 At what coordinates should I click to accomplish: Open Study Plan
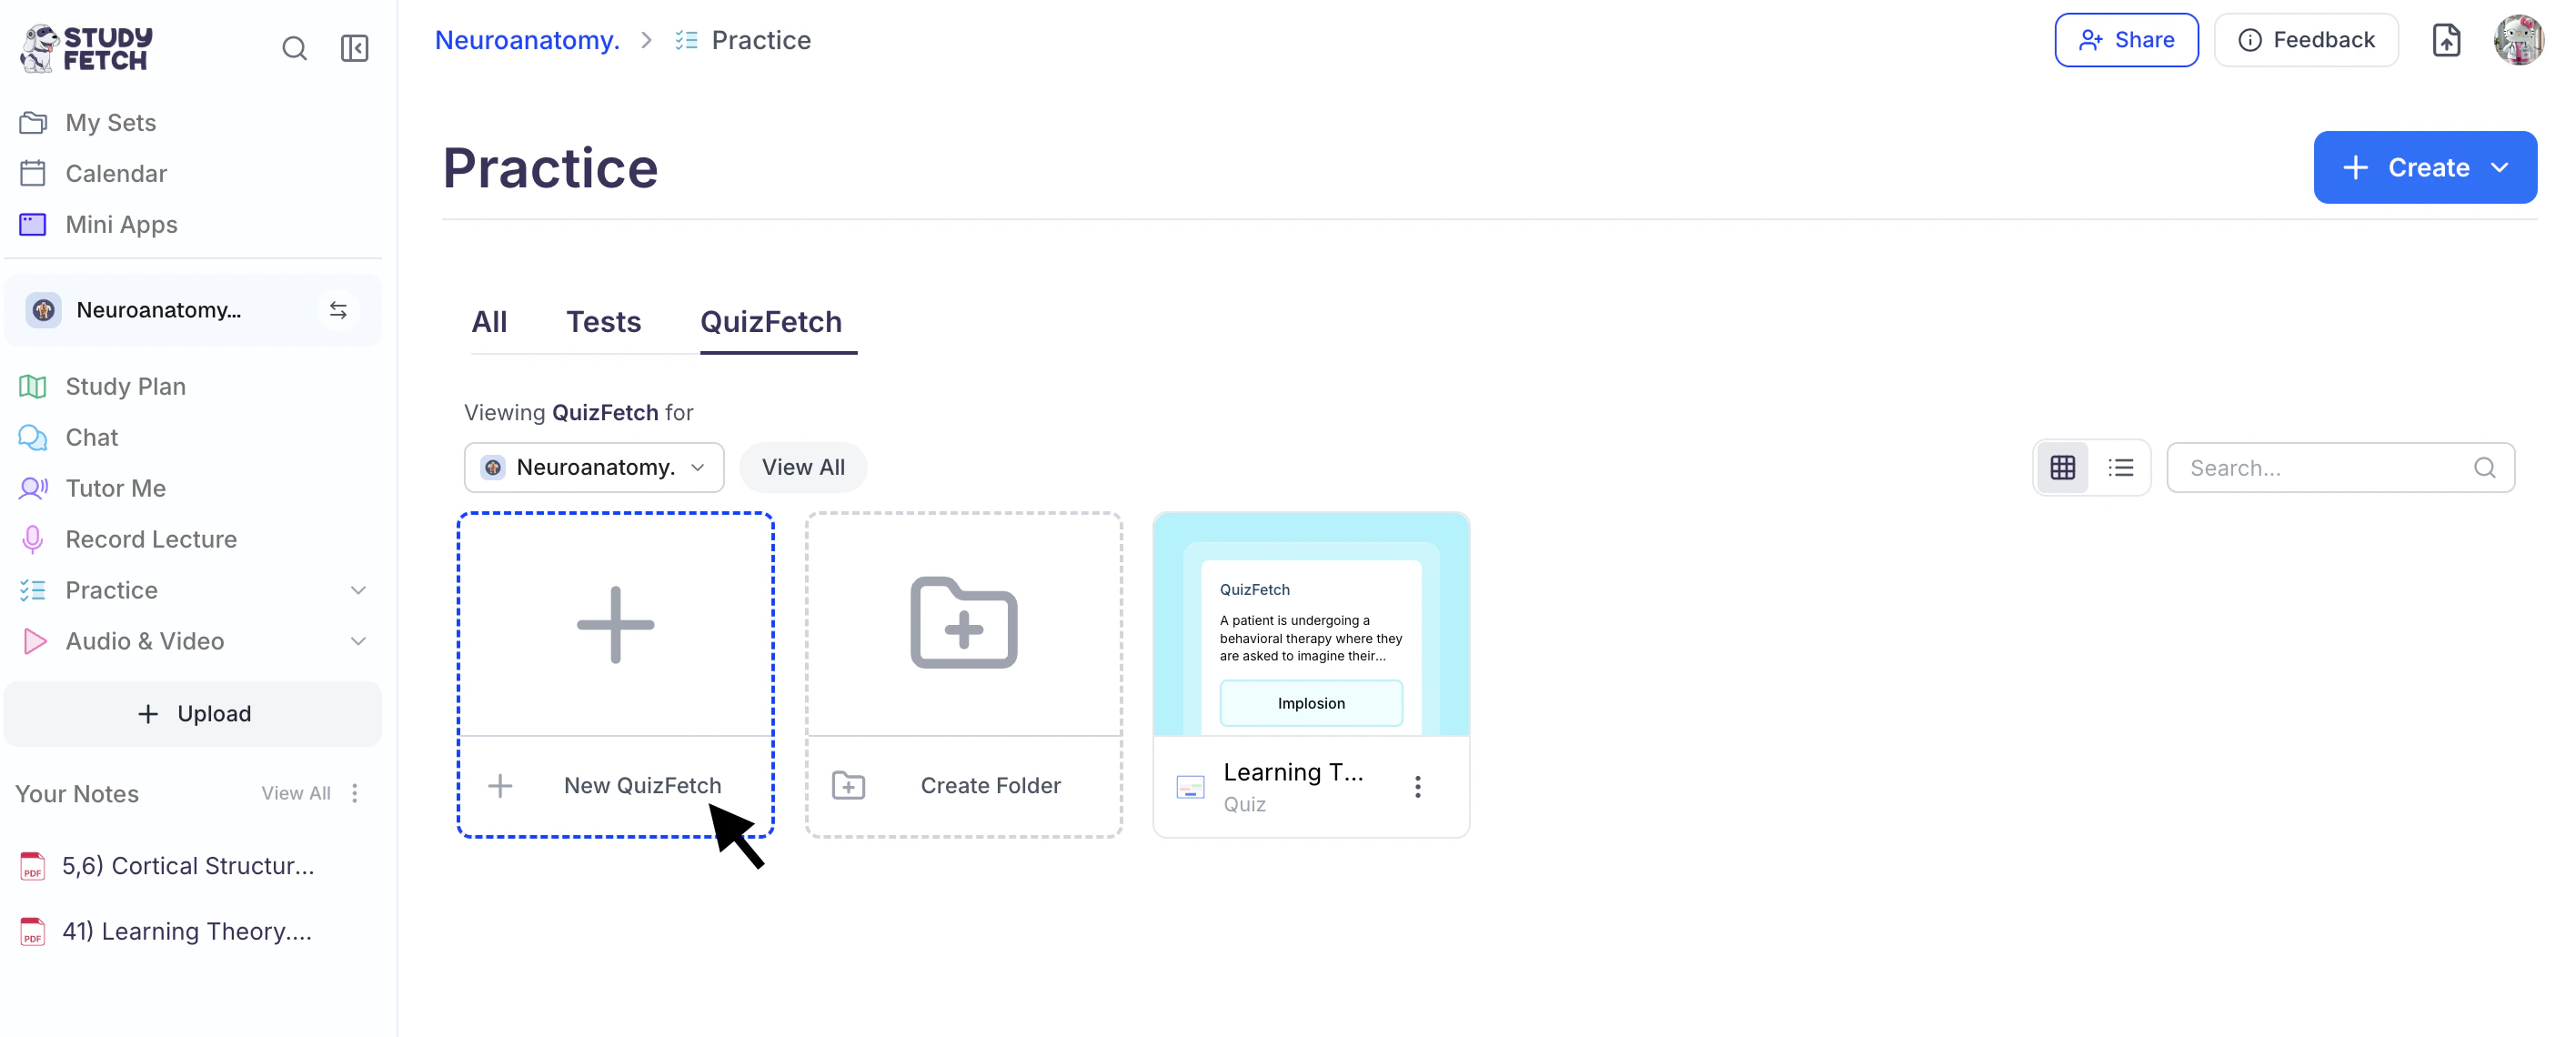(125, 386)
